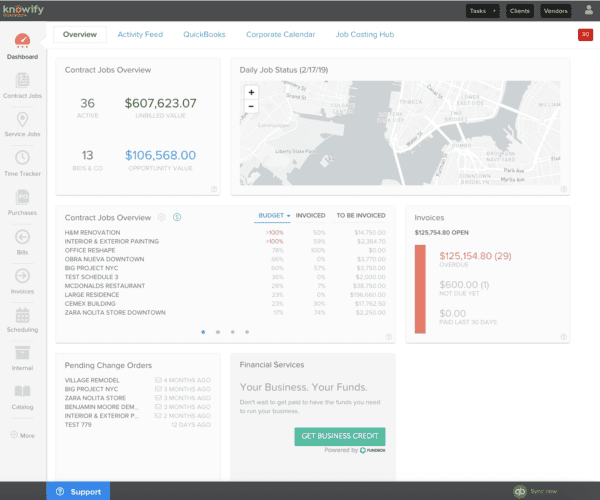Open Service Jobs in the sidebar
The width and height of the screenshot is (600, 500).
tap(22, 124)
